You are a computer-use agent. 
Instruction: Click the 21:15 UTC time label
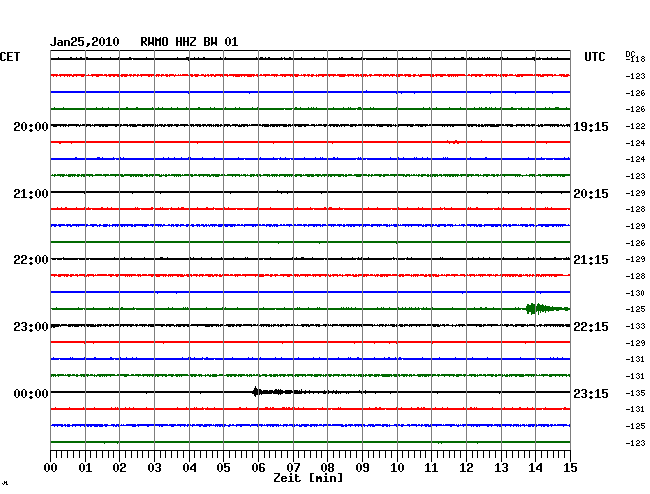click(x=591, y=260)
